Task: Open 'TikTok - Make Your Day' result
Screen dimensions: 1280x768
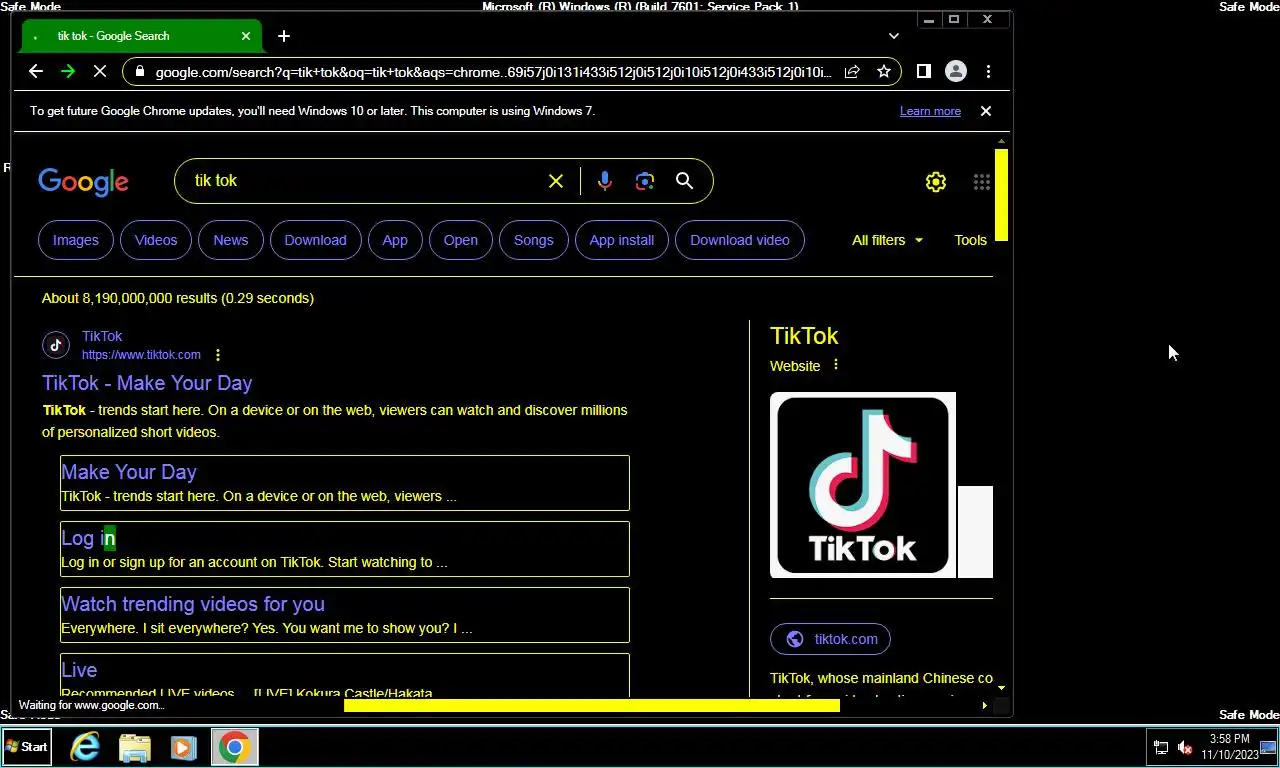Action: 147,383
